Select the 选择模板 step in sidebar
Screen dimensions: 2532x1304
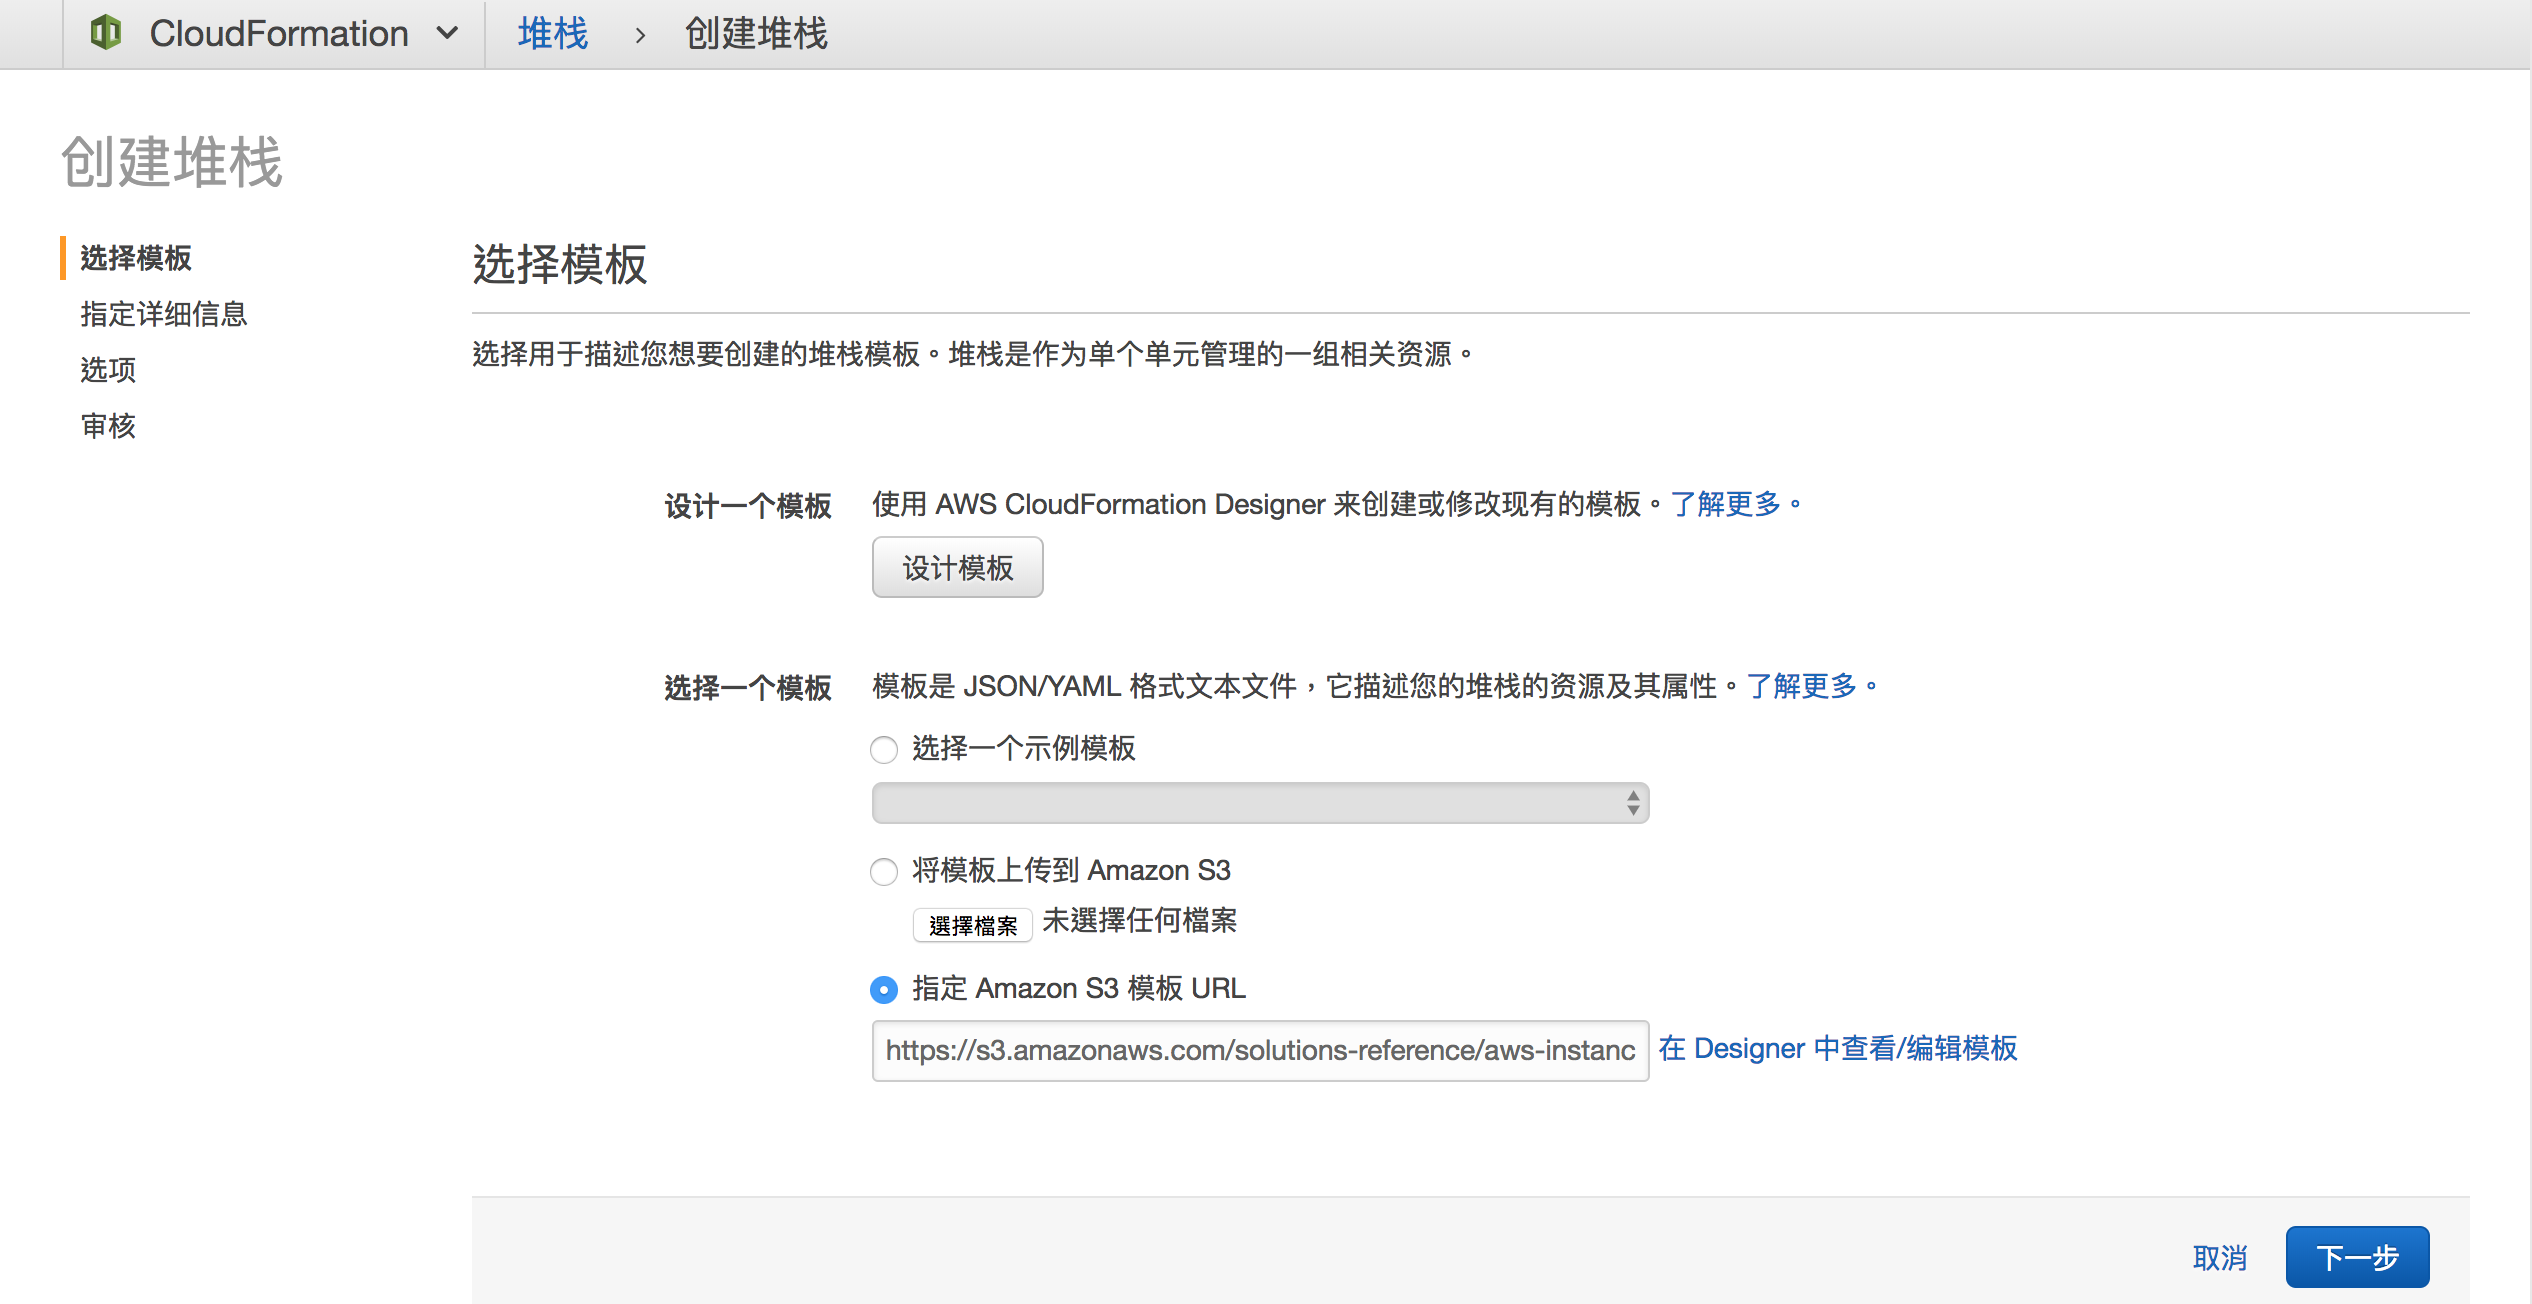pos(136,258)
